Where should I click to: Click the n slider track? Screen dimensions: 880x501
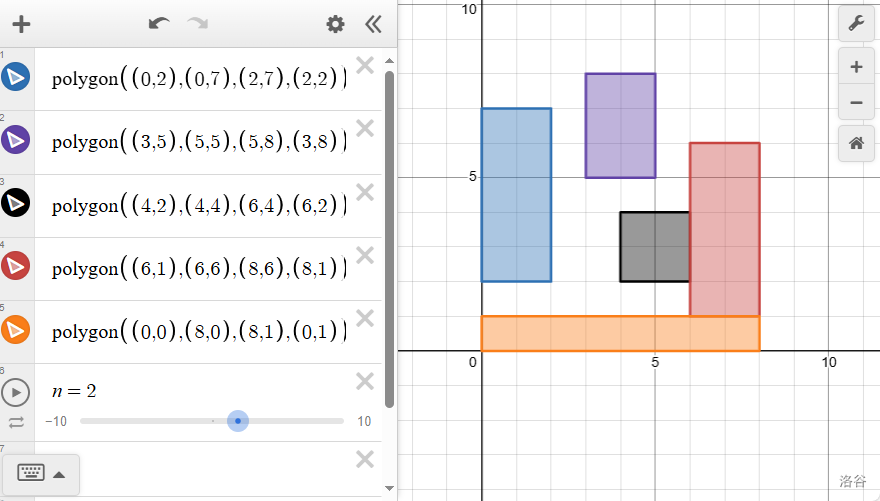150,421
